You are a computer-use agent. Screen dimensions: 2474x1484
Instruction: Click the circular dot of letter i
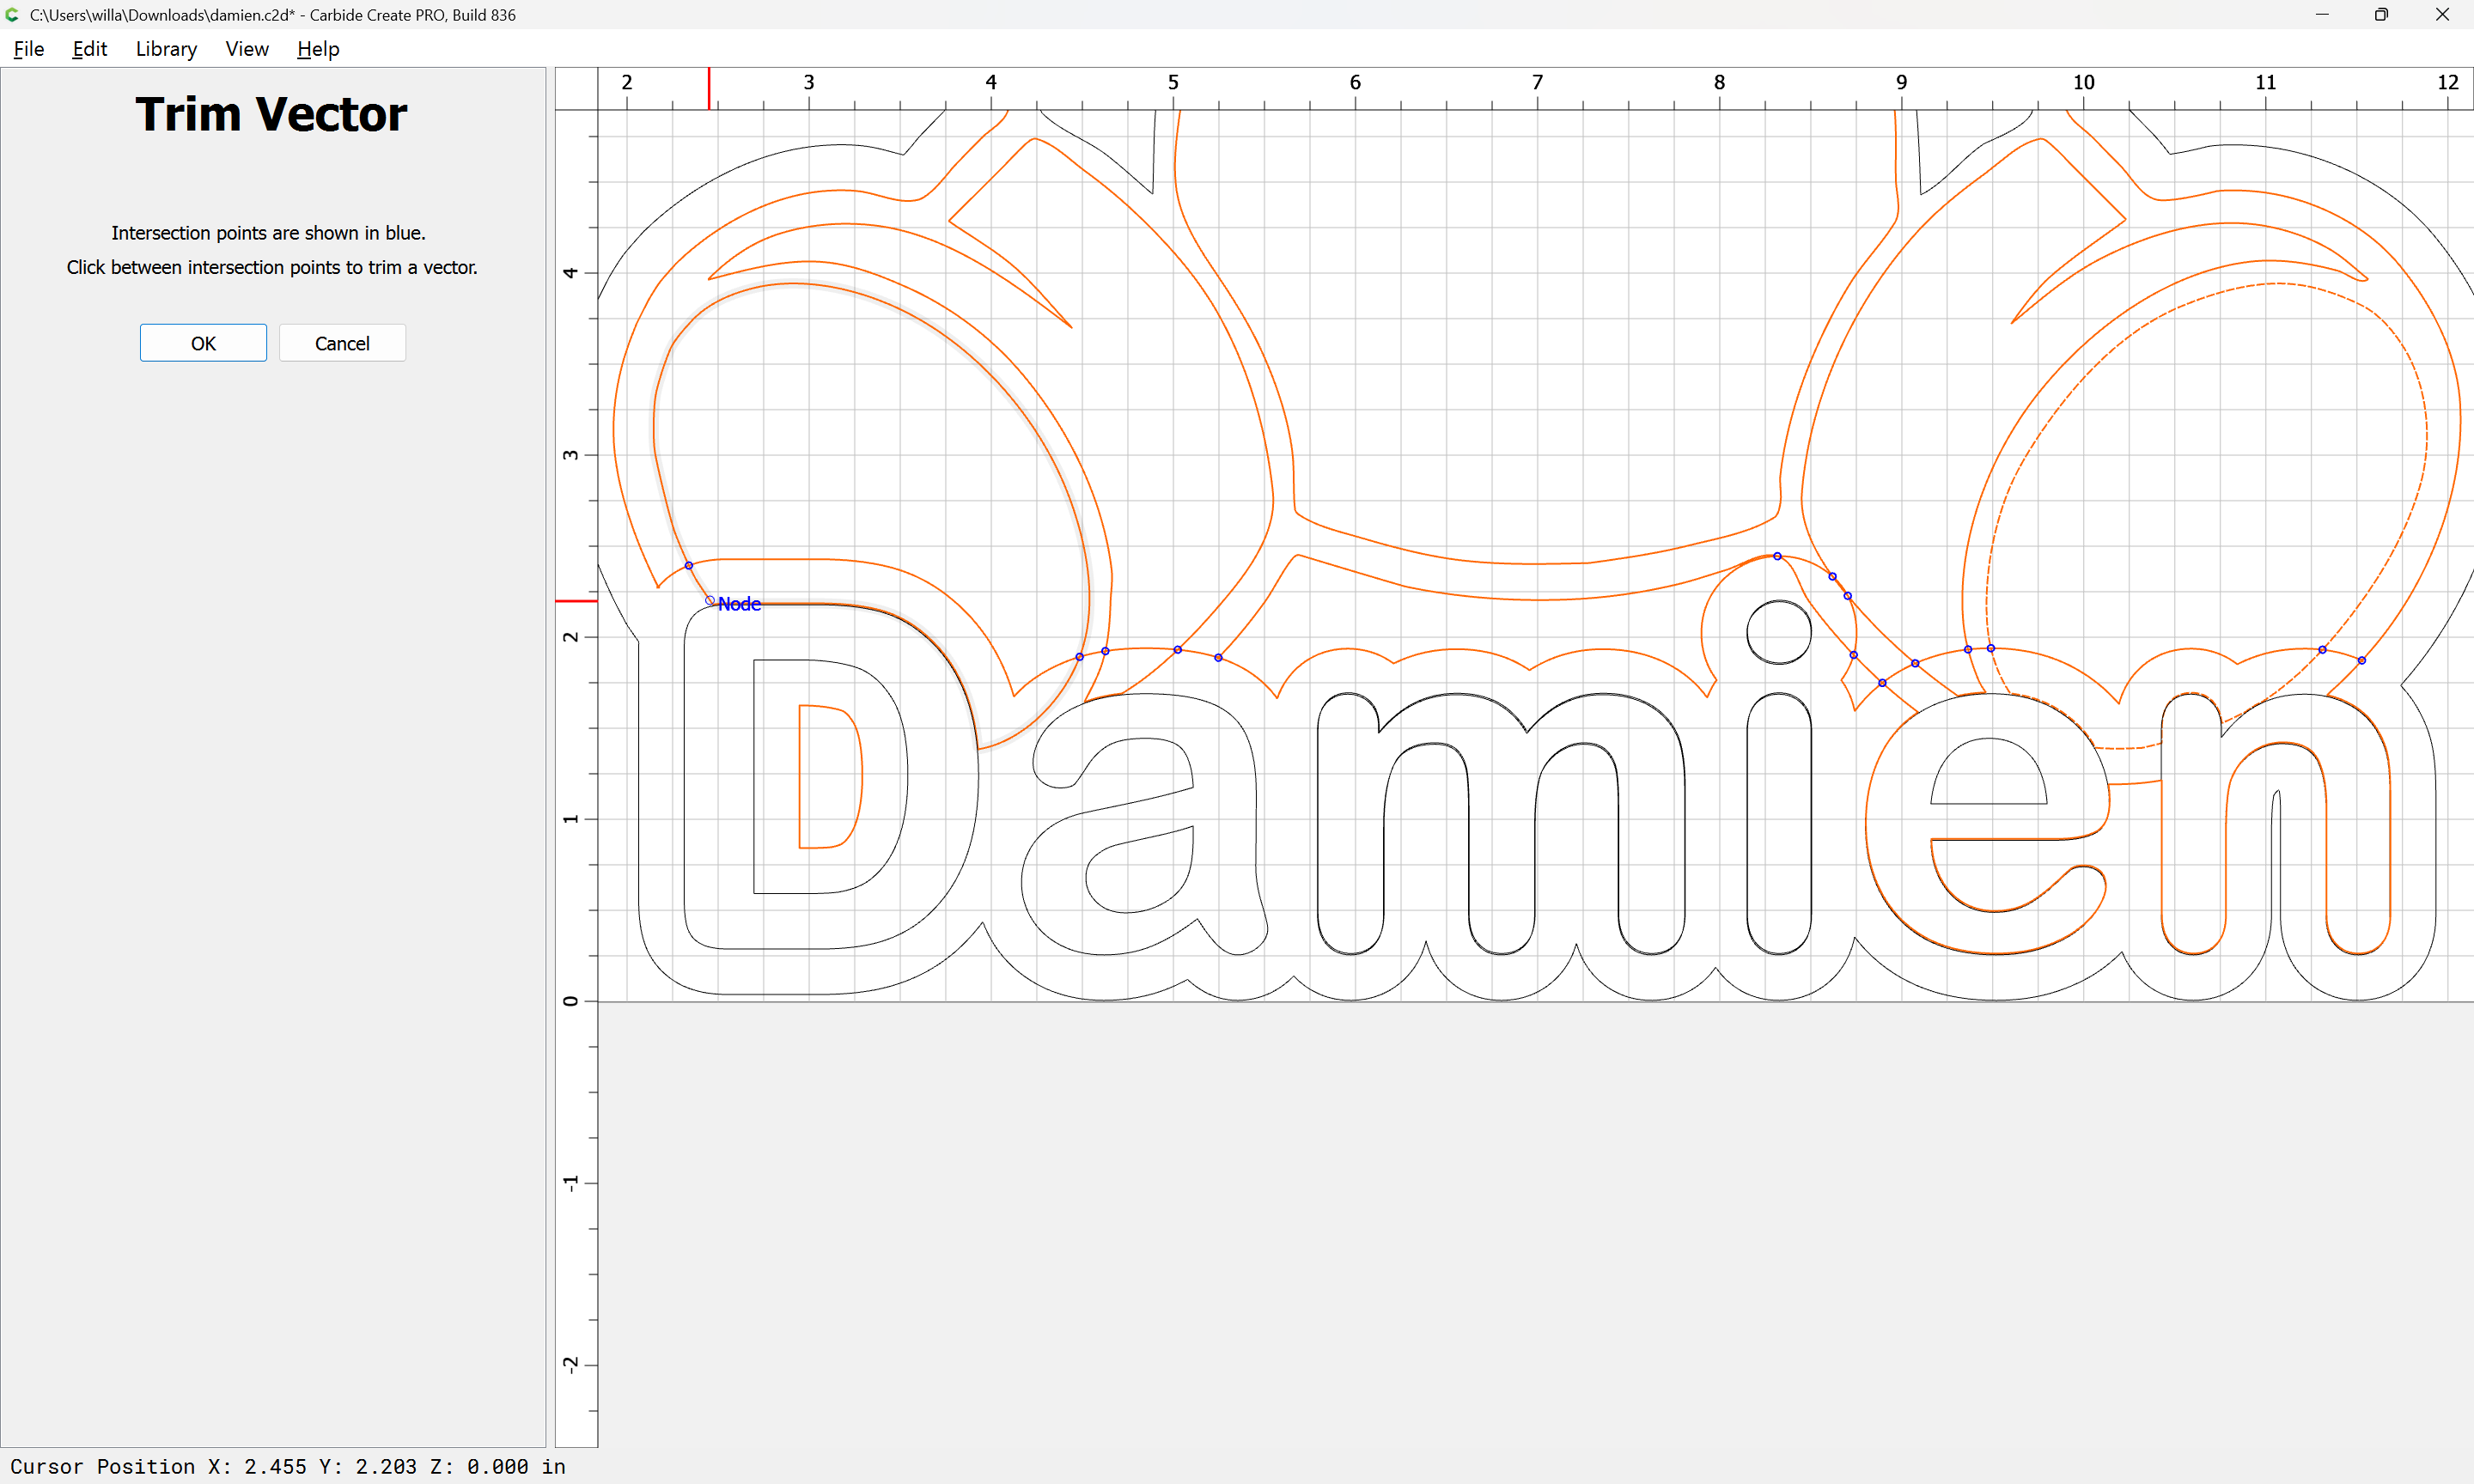(1778, 632)
